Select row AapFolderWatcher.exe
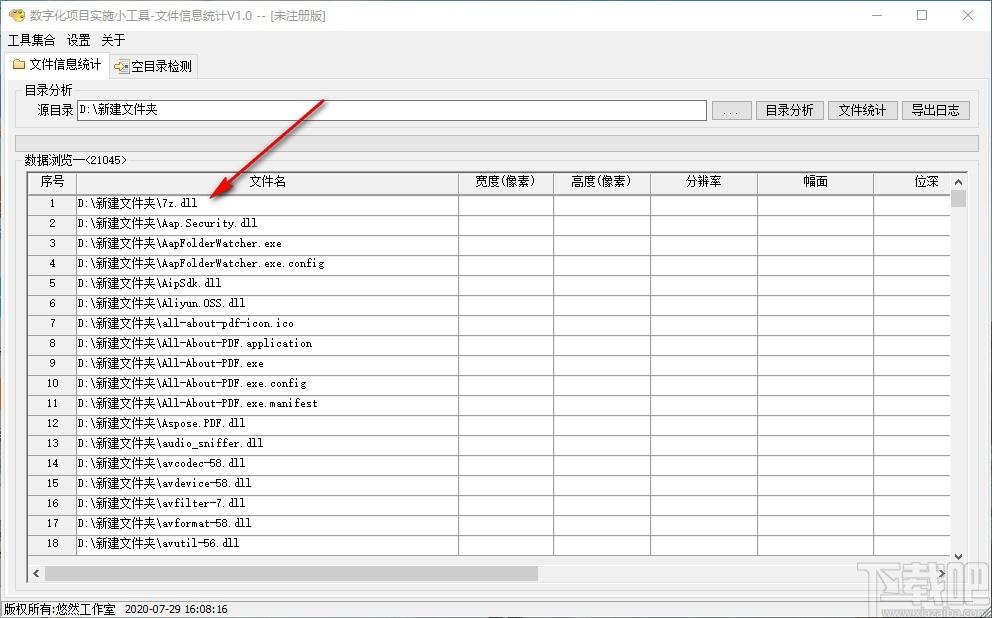The height and width of the screenshot is (618, 992). (489, 244)
